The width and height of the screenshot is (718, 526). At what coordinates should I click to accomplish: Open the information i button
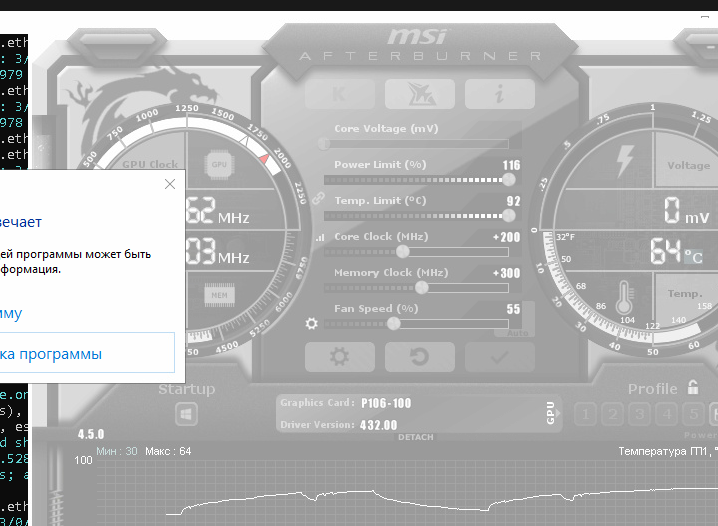coord(500,94)
